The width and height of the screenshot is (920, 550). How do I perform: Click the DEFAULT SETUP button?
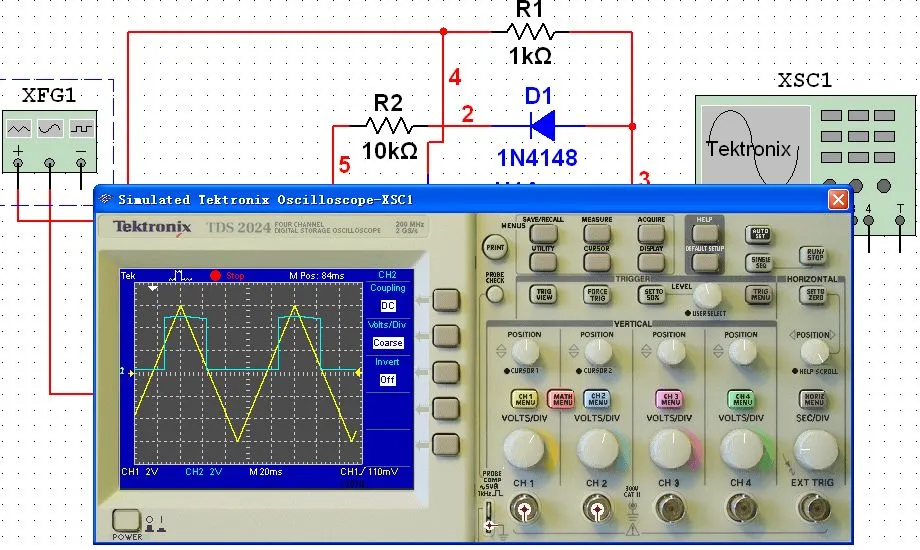tap(705, 262)
